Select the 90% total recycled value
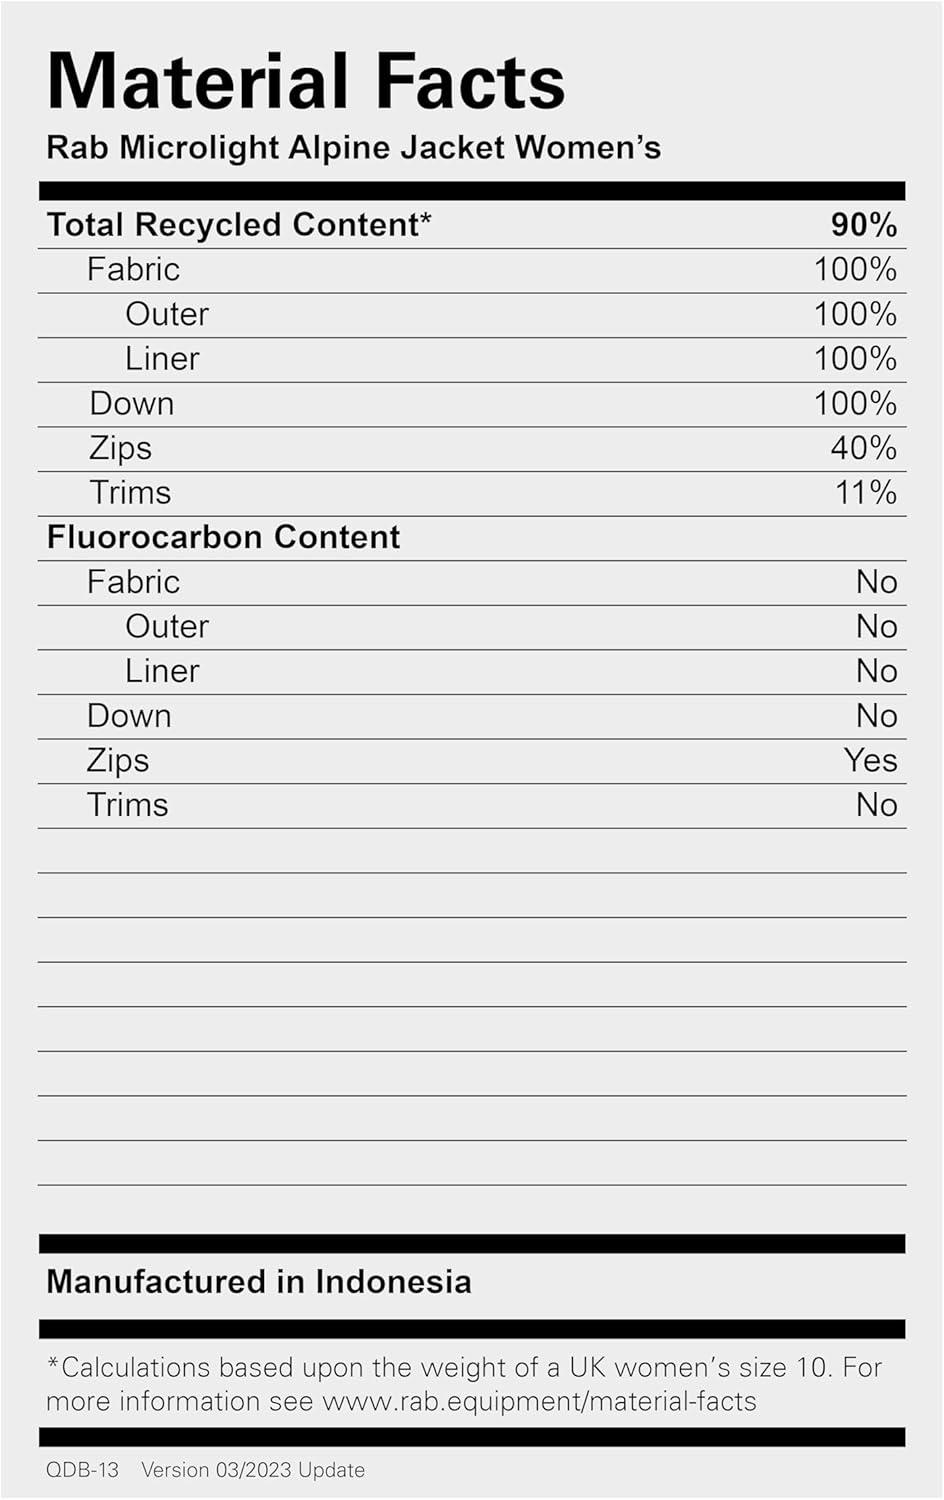This screenshot has height=1500, width=944. (x=863, y=225)
